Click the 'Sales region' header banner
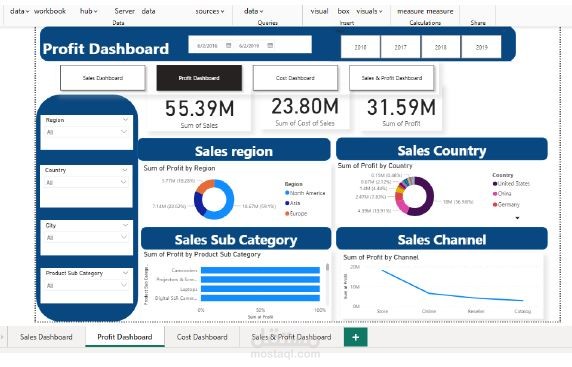Screen dimensions: 572x367 coord(234,150)
